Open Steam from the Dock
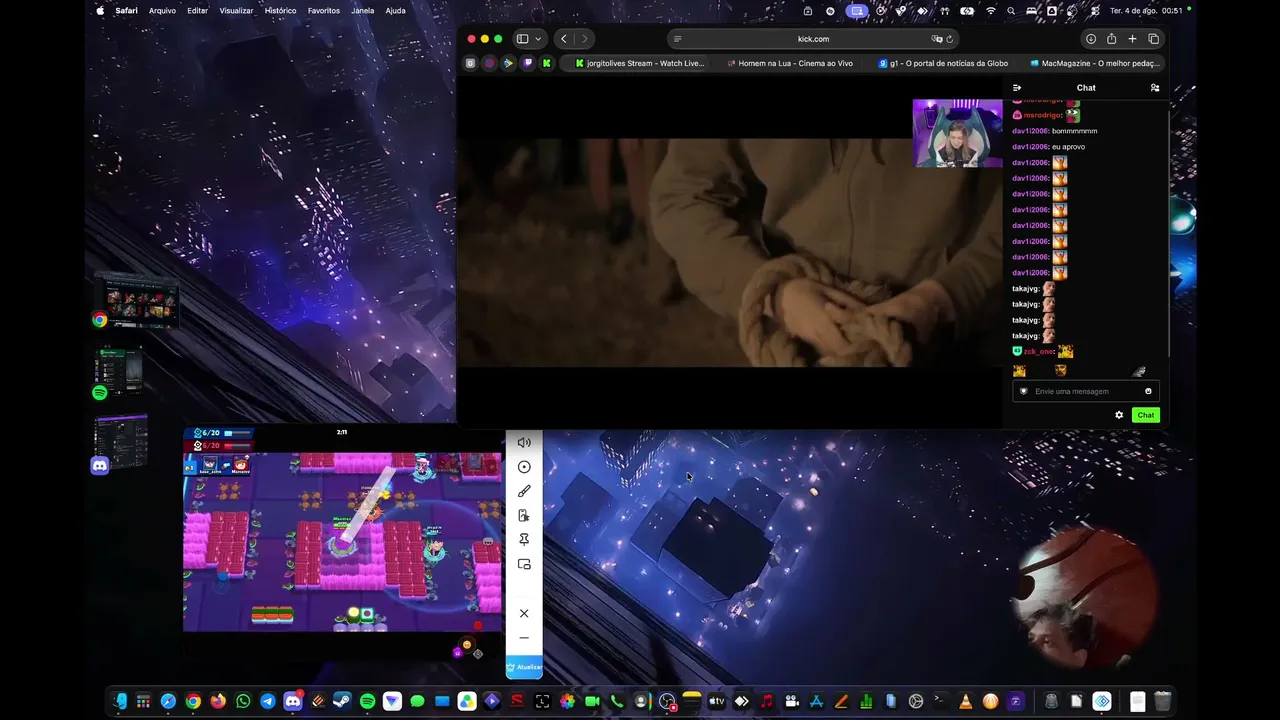This screenshot has height=720, width=1280. click(x=343, y=701)
